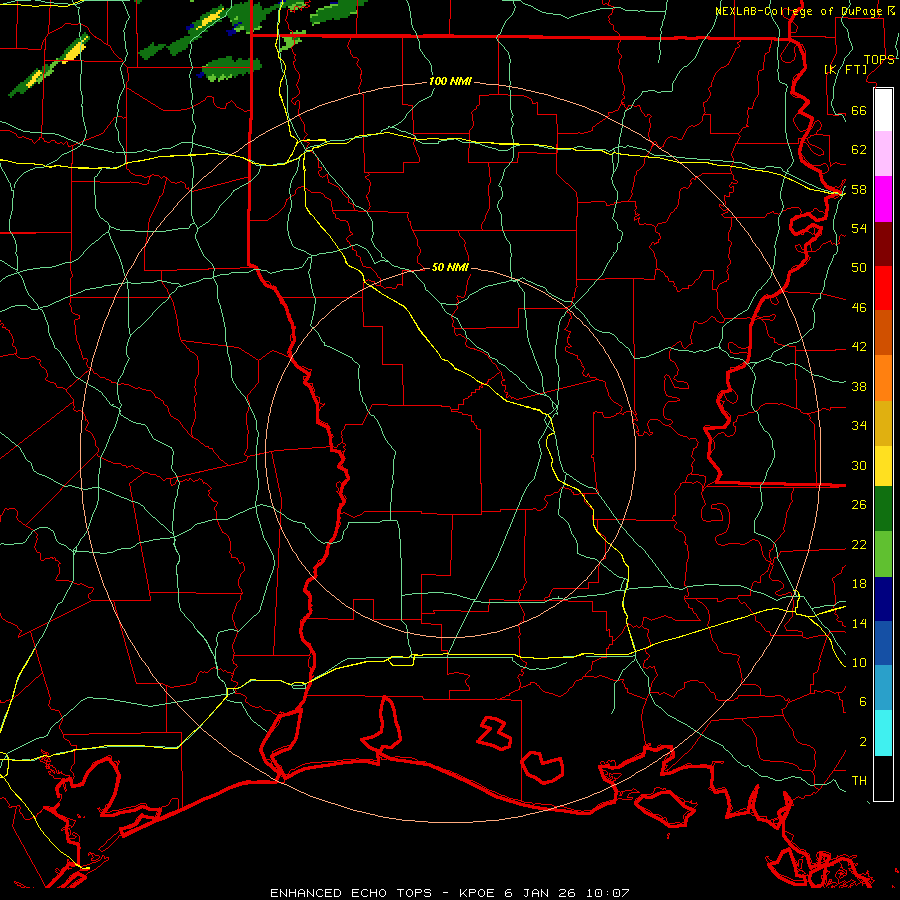Viewport: 900px width, 900px height.
Task: Click the legend value "34"
Action: click(859, 426)
